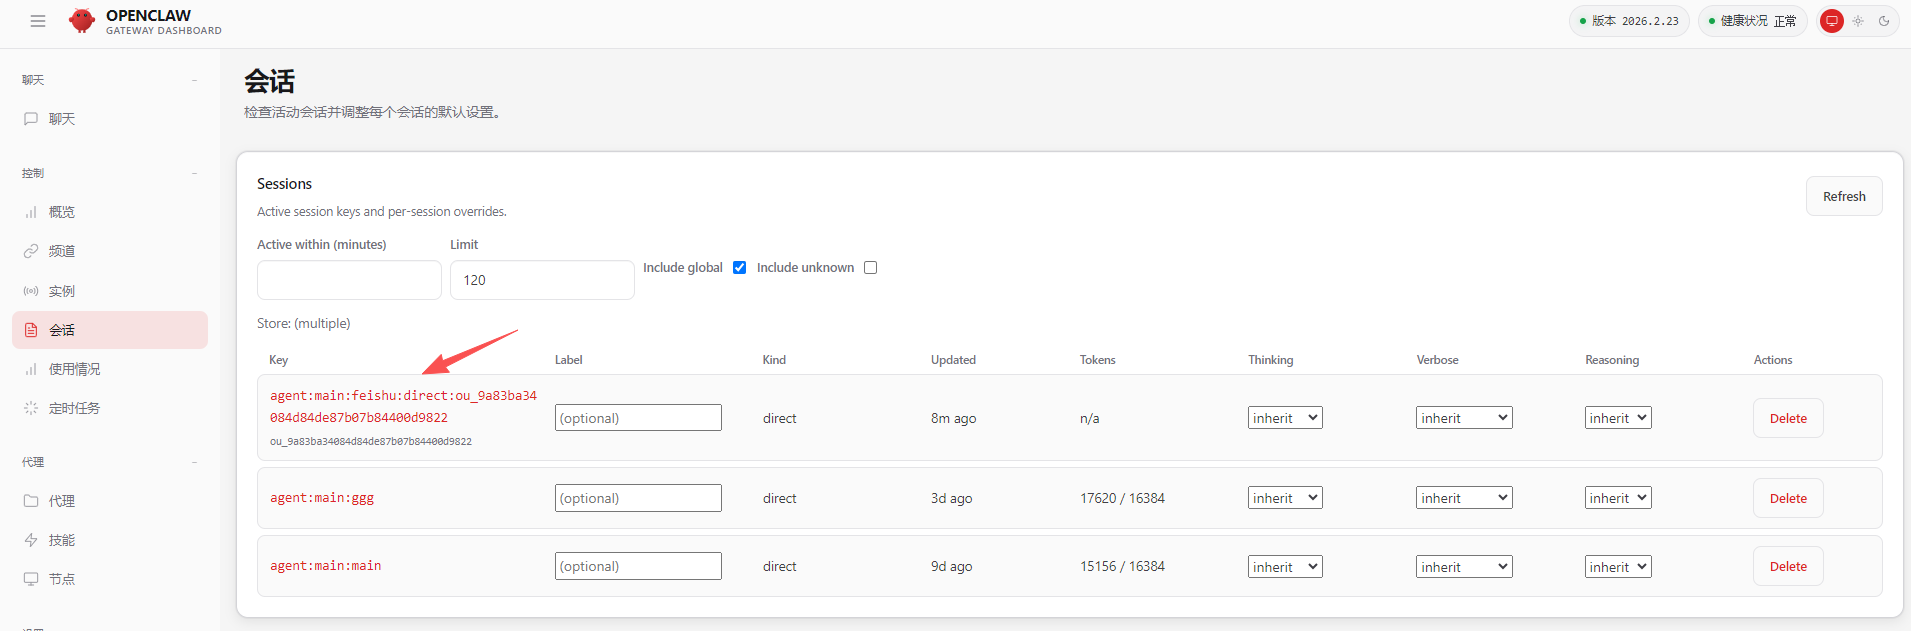Toggle Include global checkbox
Image resolution: width=1911 pixels, height=631 pixels.
[739, 267]
